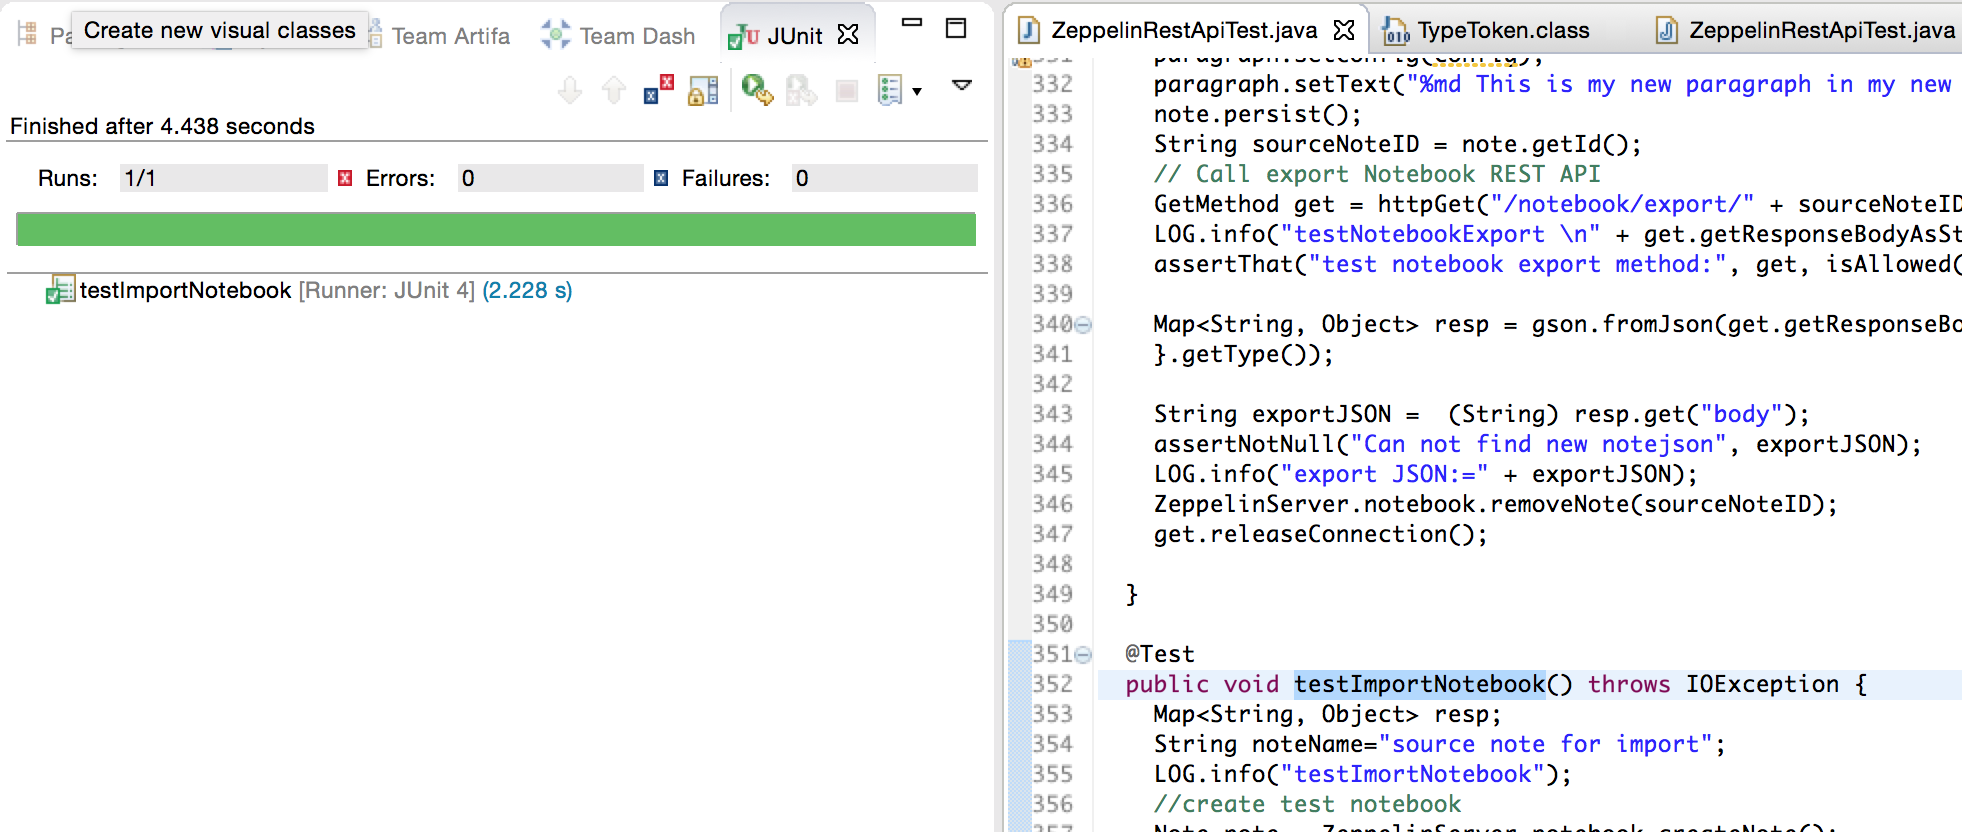Click the LOG.info("testImortNotebook") line
The image size is (1962, 832).
pyautogui.click(x=1362, y=774)
